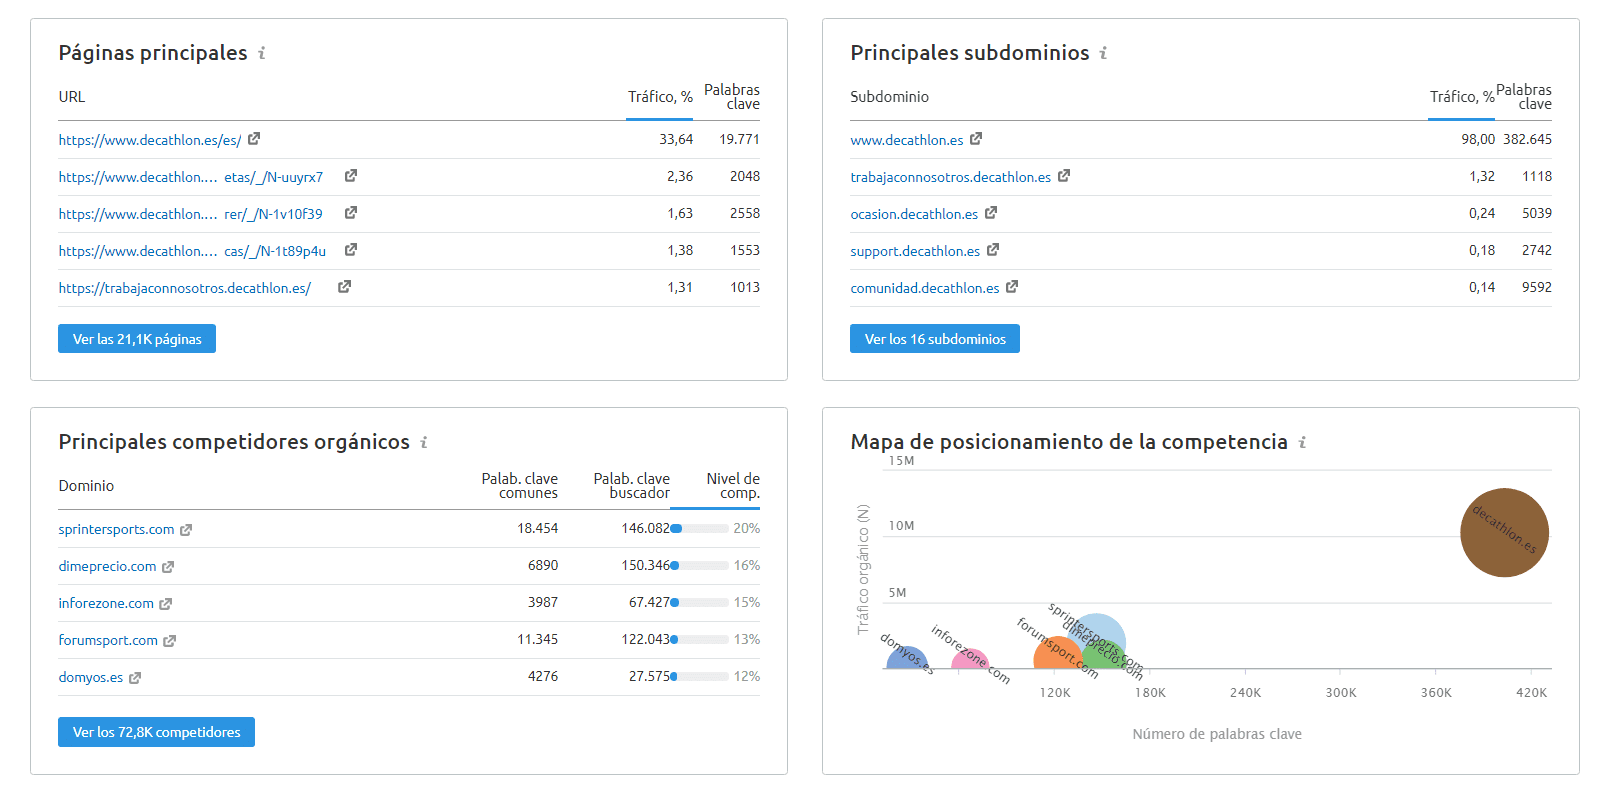This screenshot has width=1612, height=793.
Task: Open external link icon for N-1v10f39 URL
Action: point(351,213)
